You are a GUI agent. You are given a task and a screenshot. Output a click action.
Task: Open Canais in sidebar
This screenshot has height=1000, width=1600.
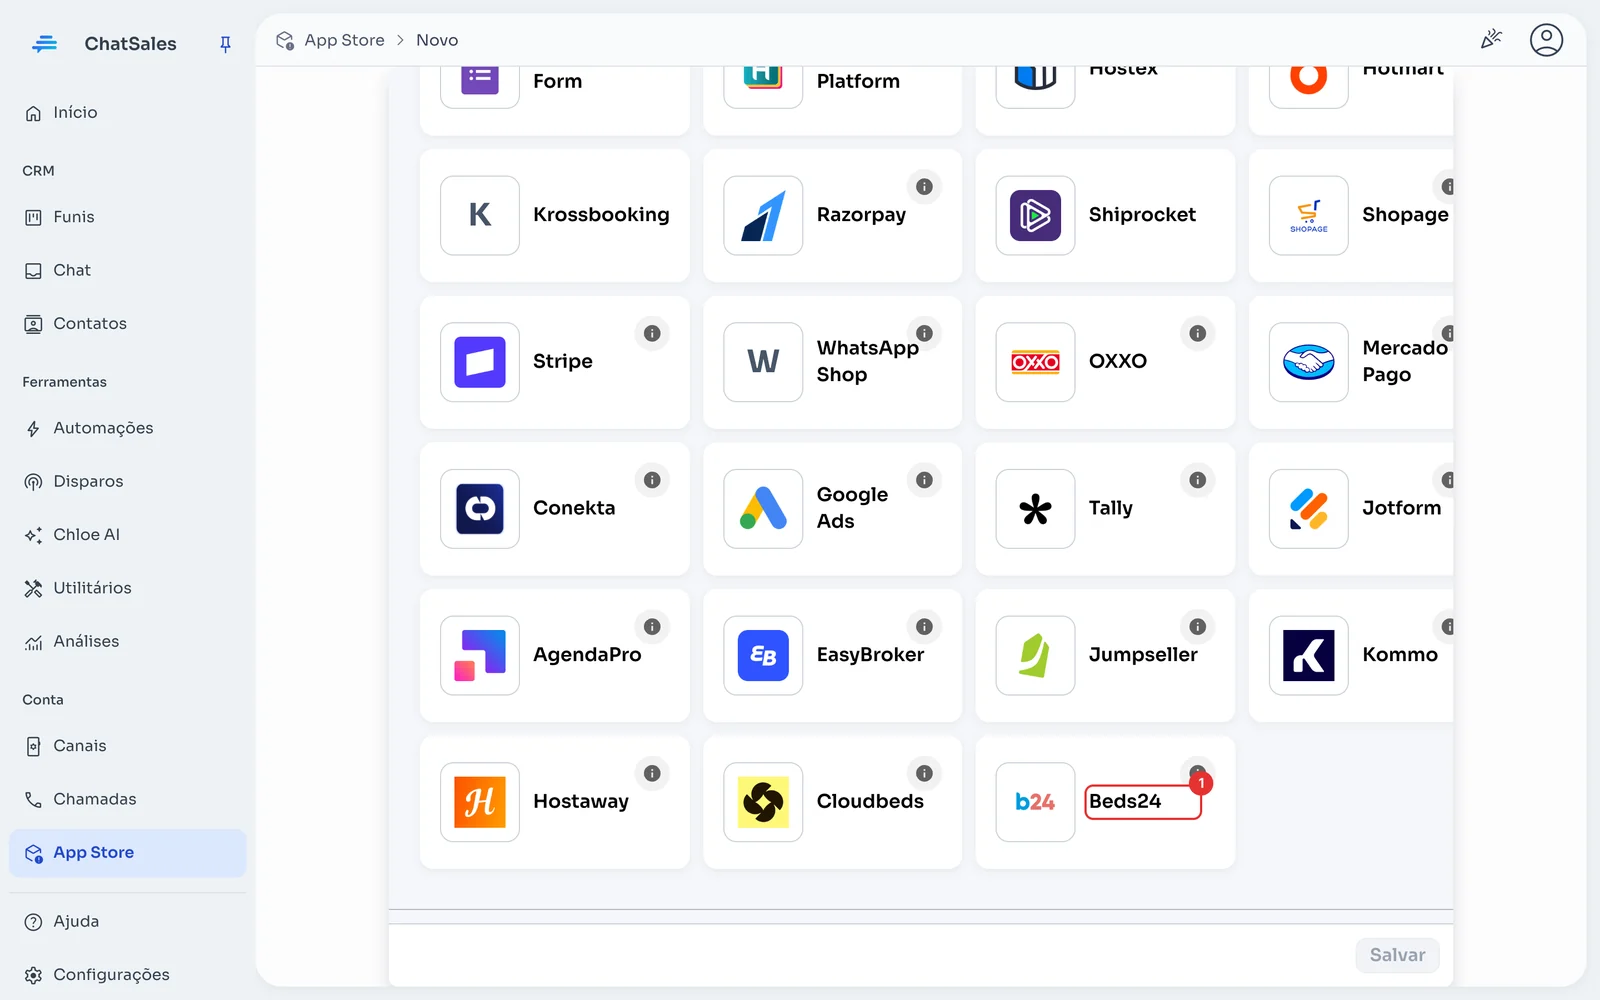(127, 746)
